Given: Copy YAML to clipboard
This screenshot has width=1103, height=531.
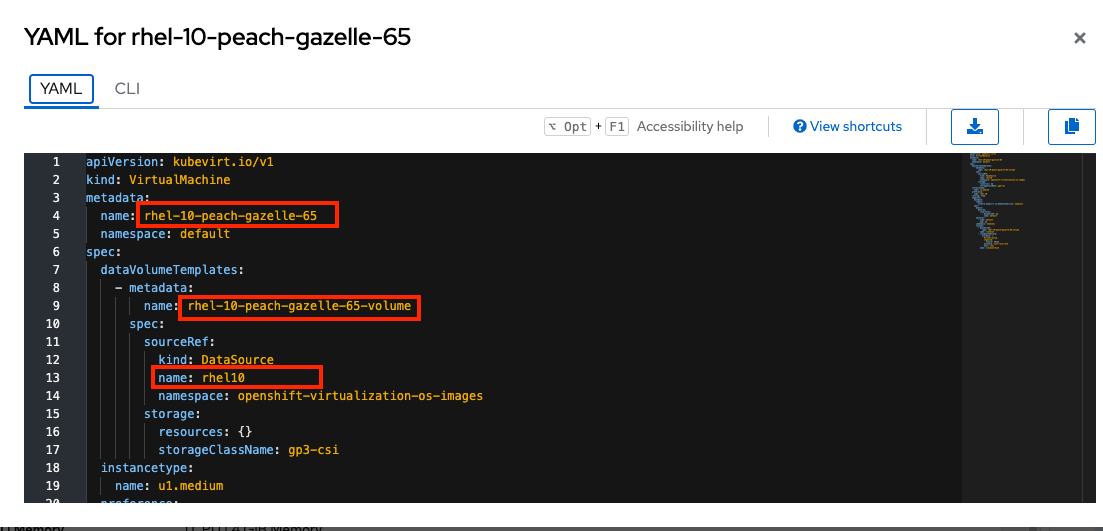Looking at the screenshot, I should coord(1072,127).
